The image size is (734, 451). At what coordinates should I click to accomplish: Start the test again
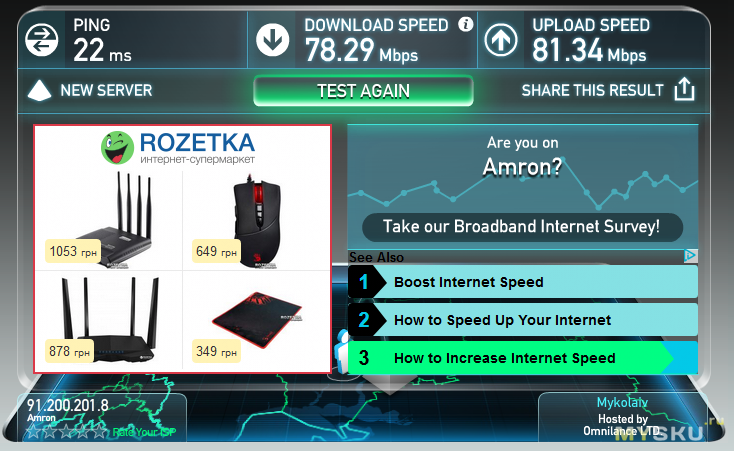(363, 91)
